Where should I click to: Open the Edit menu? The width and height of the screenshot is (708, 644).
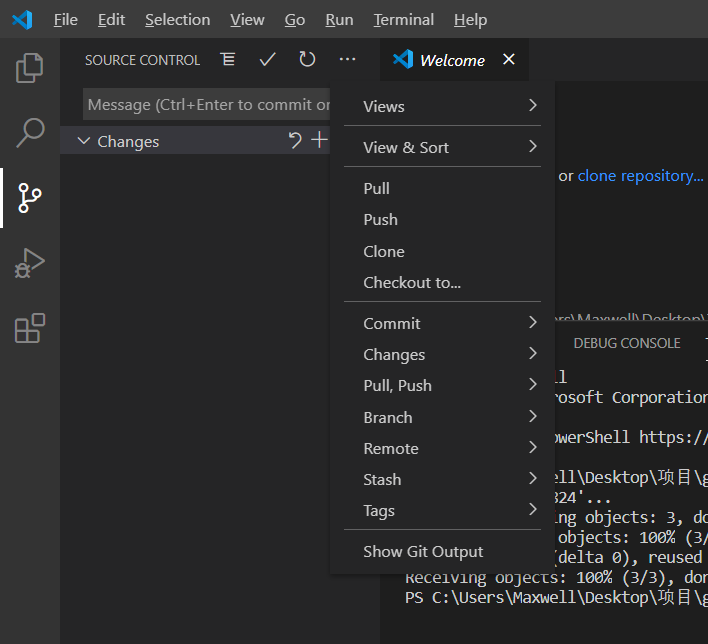tap(111, 20)
